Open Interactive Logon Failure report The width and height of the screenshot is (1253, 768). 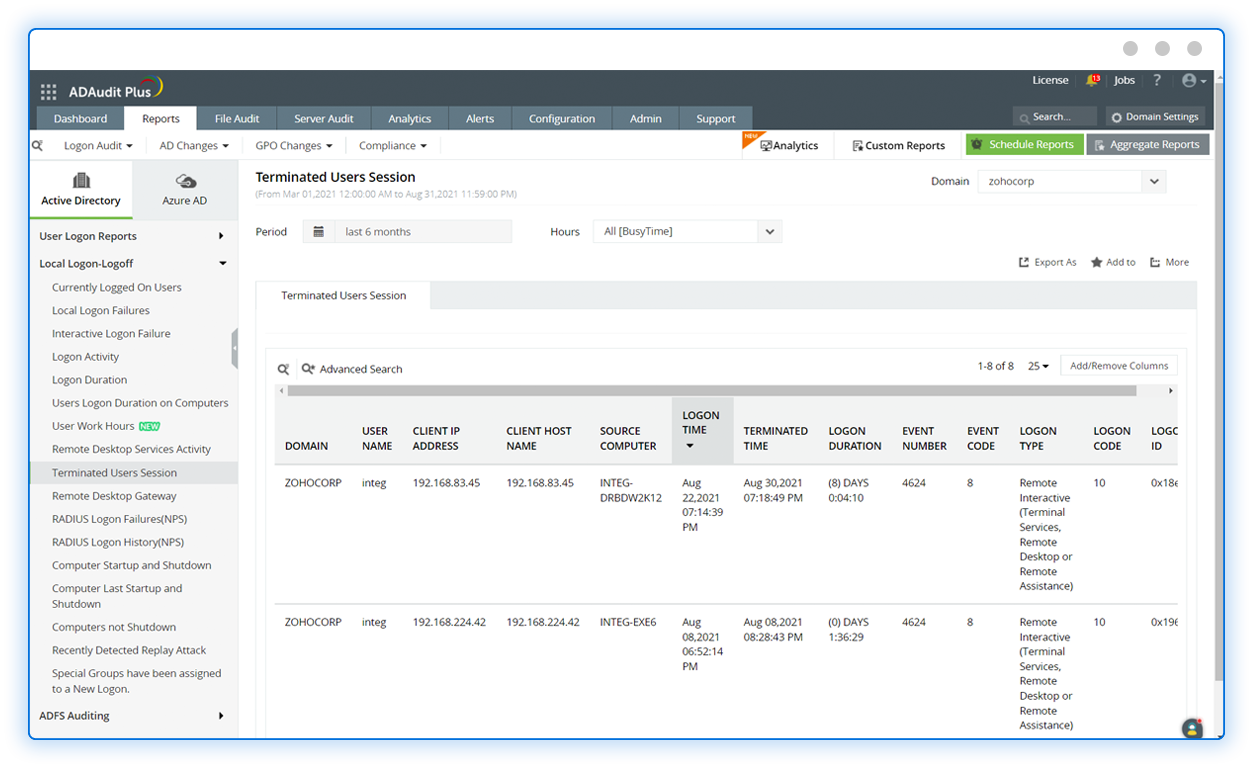(111, 333)
